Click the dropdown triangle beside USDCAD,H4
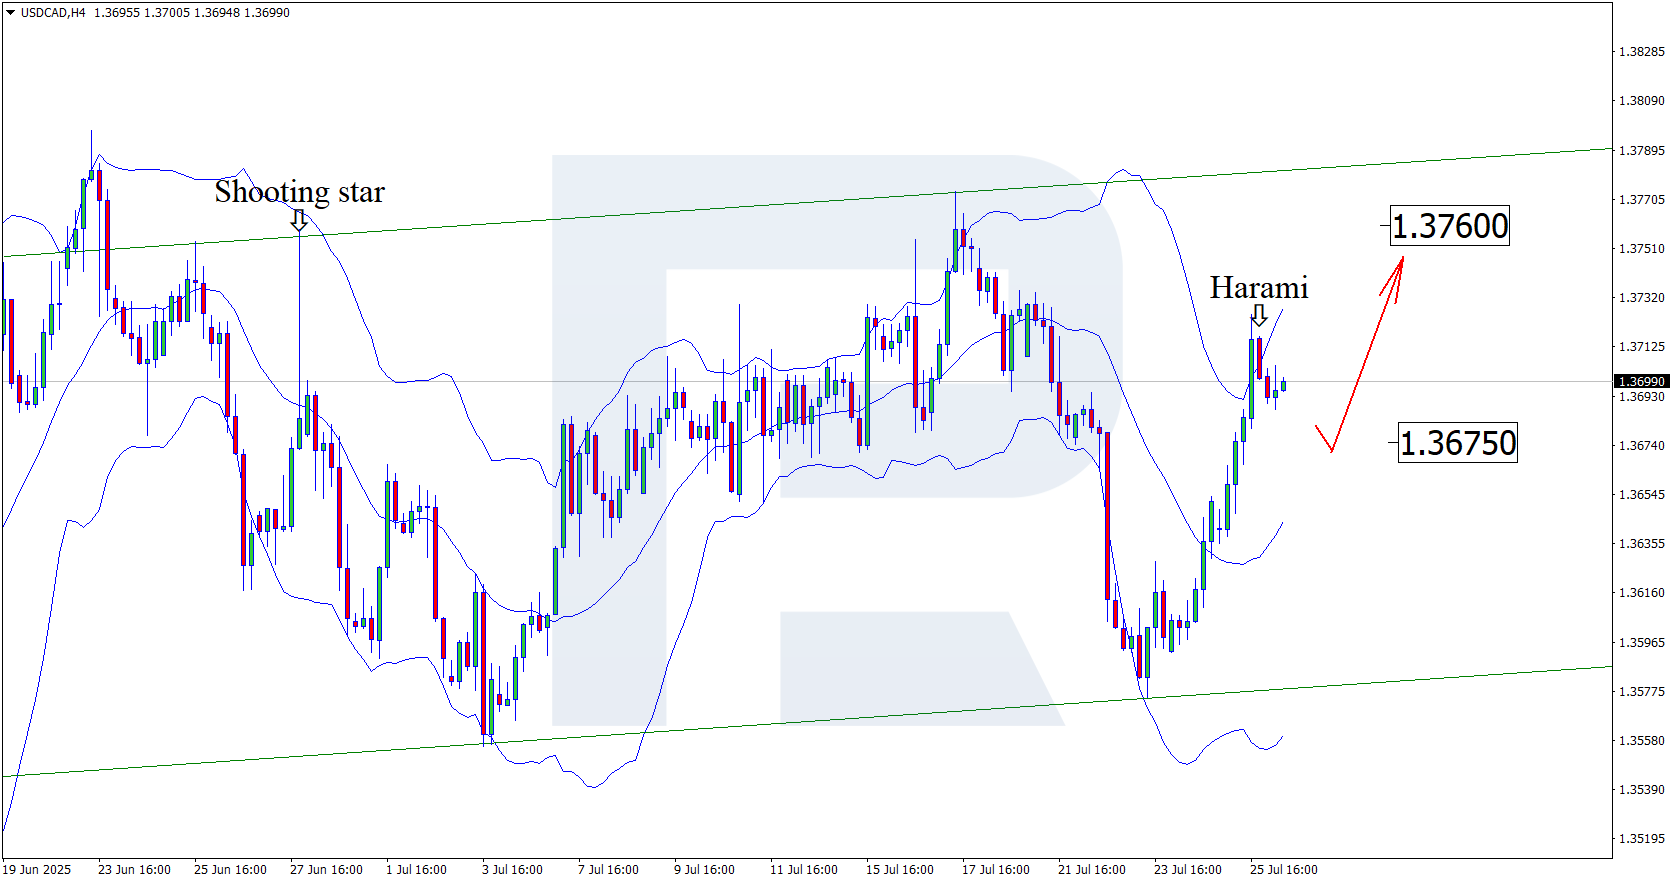The image size is (1676, 882). click(11, 13)
